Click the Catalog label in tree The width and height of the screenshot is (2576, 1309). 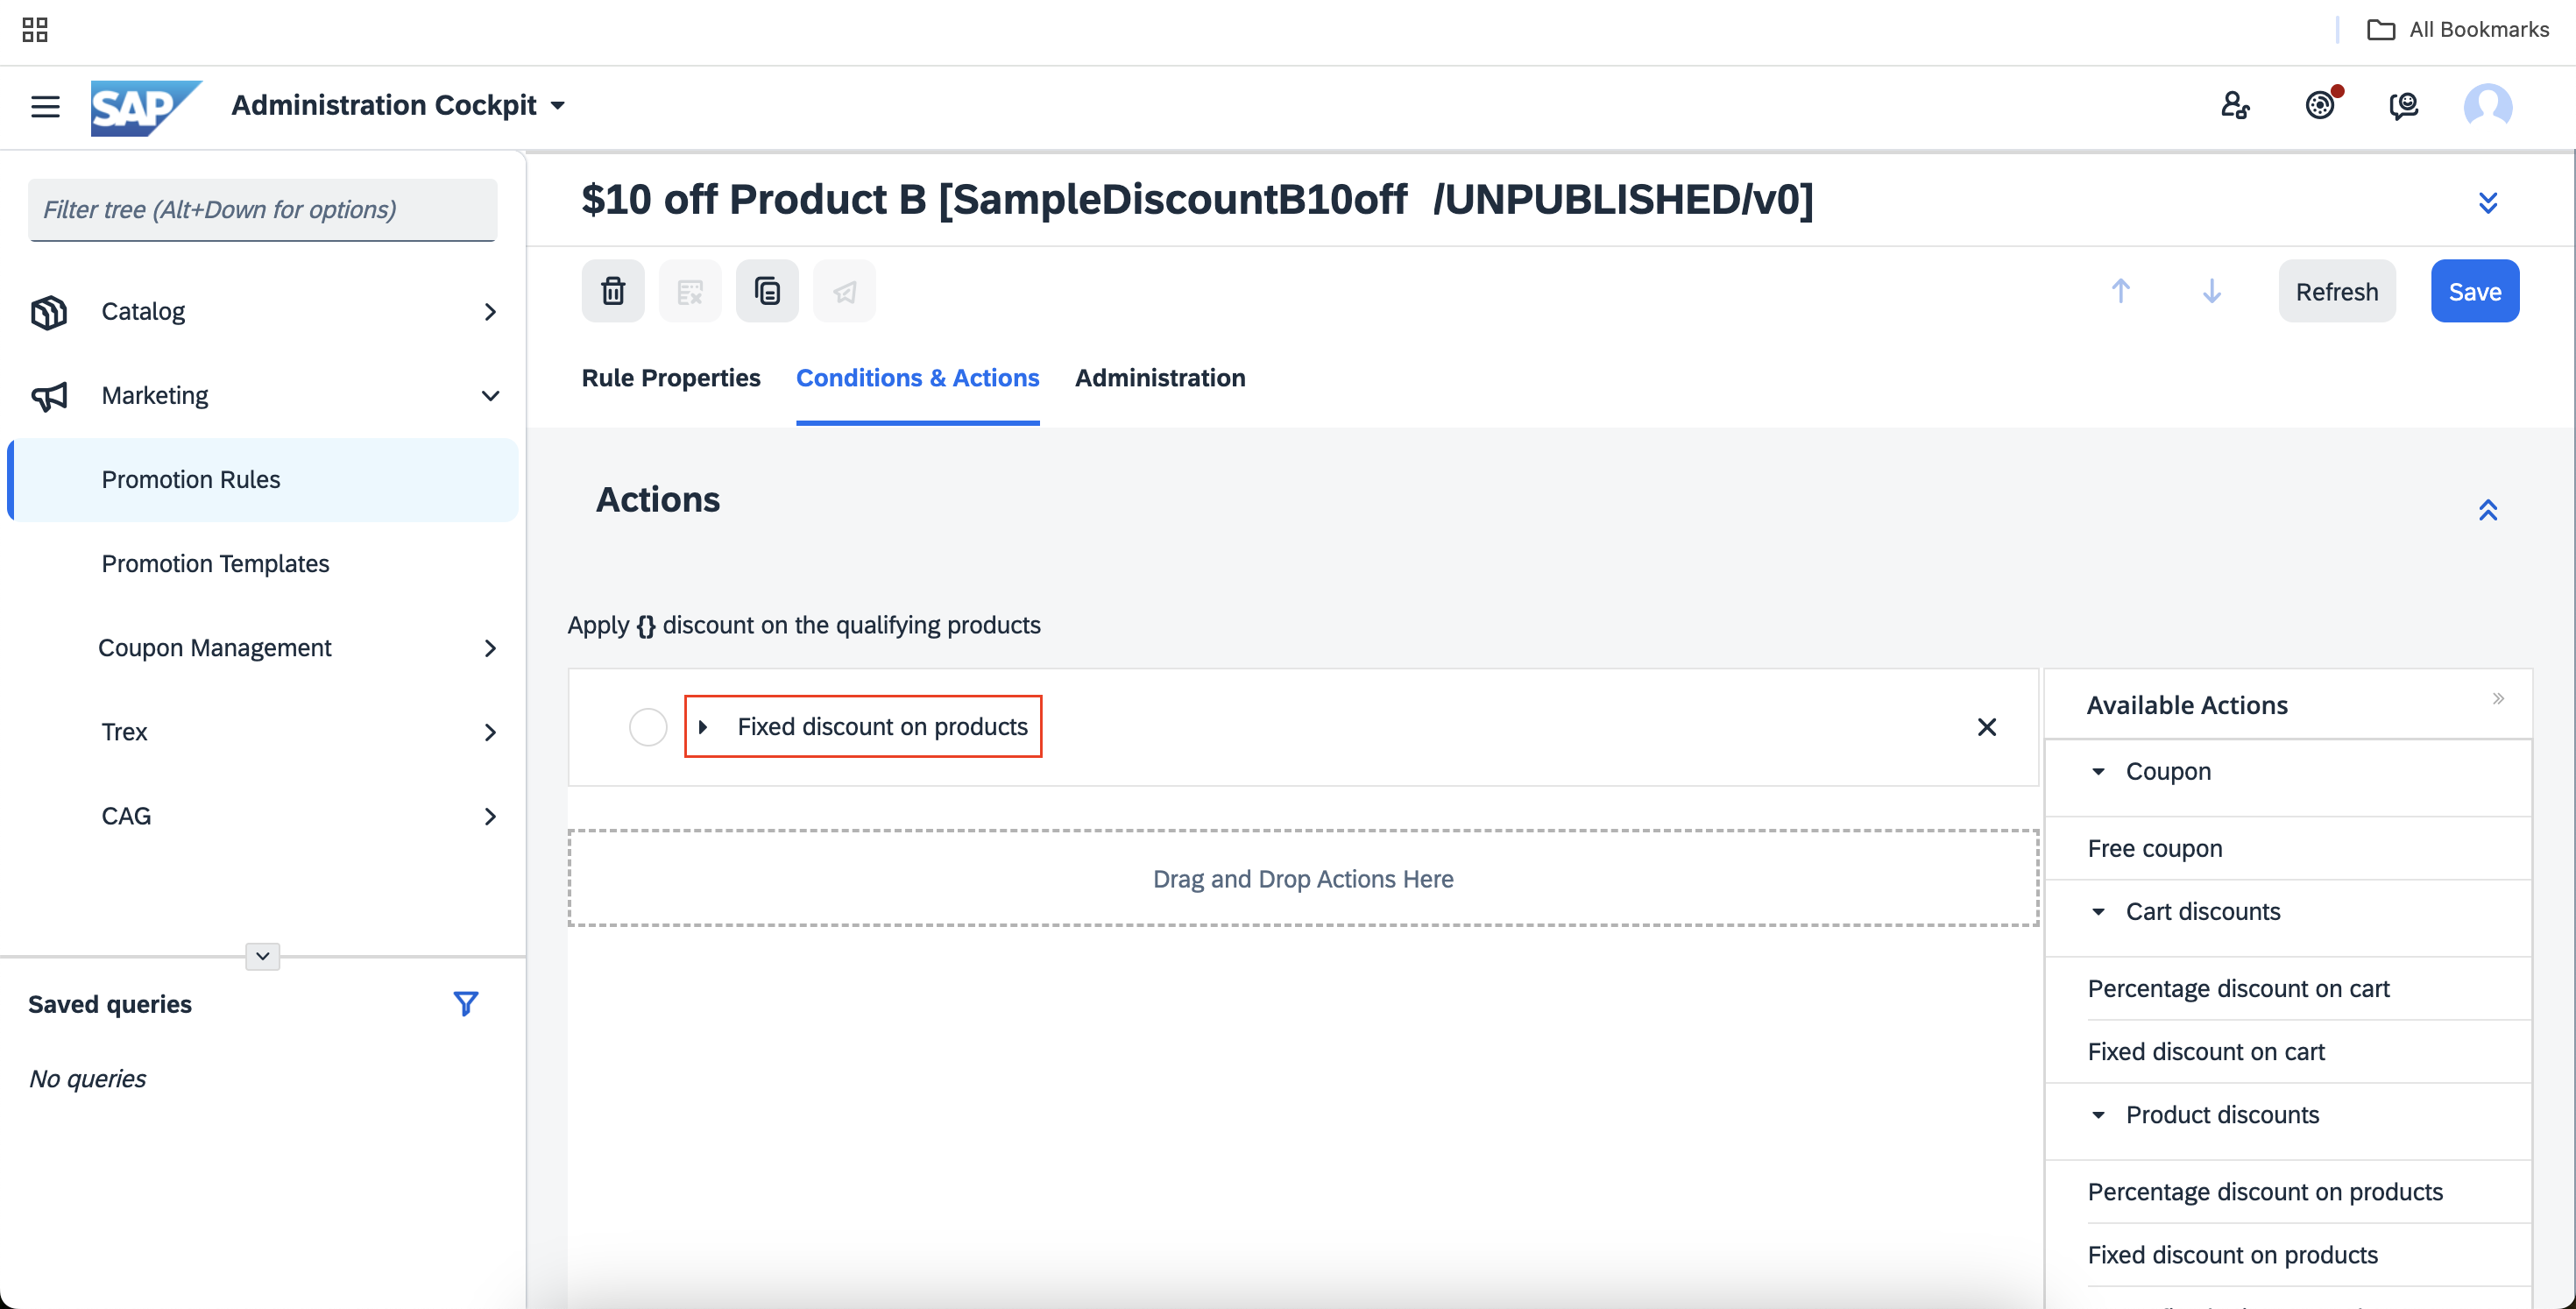pyautogui.click(x=143, y=312)
